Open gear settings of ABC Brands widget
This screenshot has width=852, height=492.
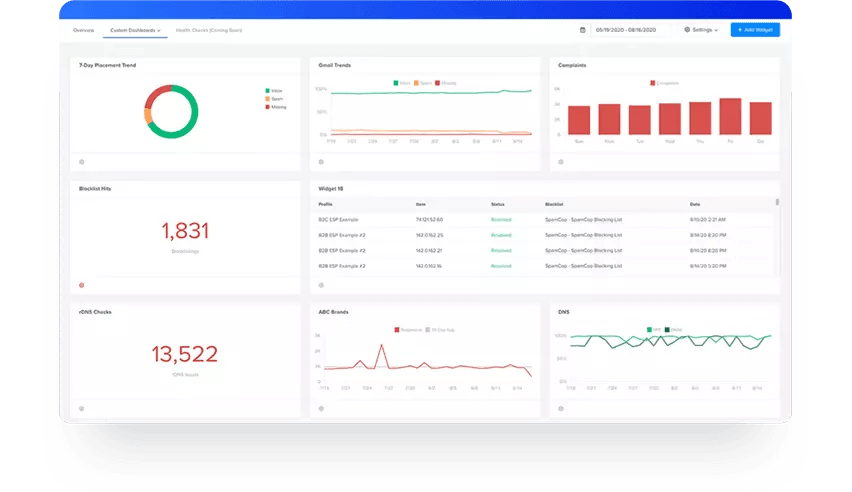tap(321, 409)
